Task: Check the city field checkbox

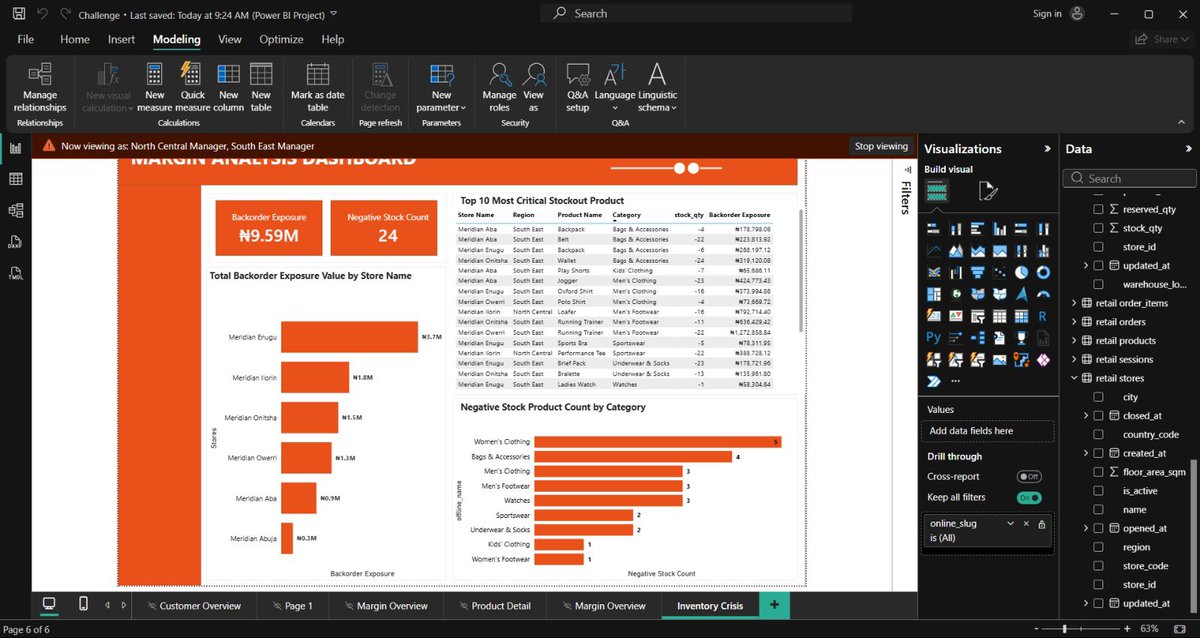Action: [x=1099, y=397]
